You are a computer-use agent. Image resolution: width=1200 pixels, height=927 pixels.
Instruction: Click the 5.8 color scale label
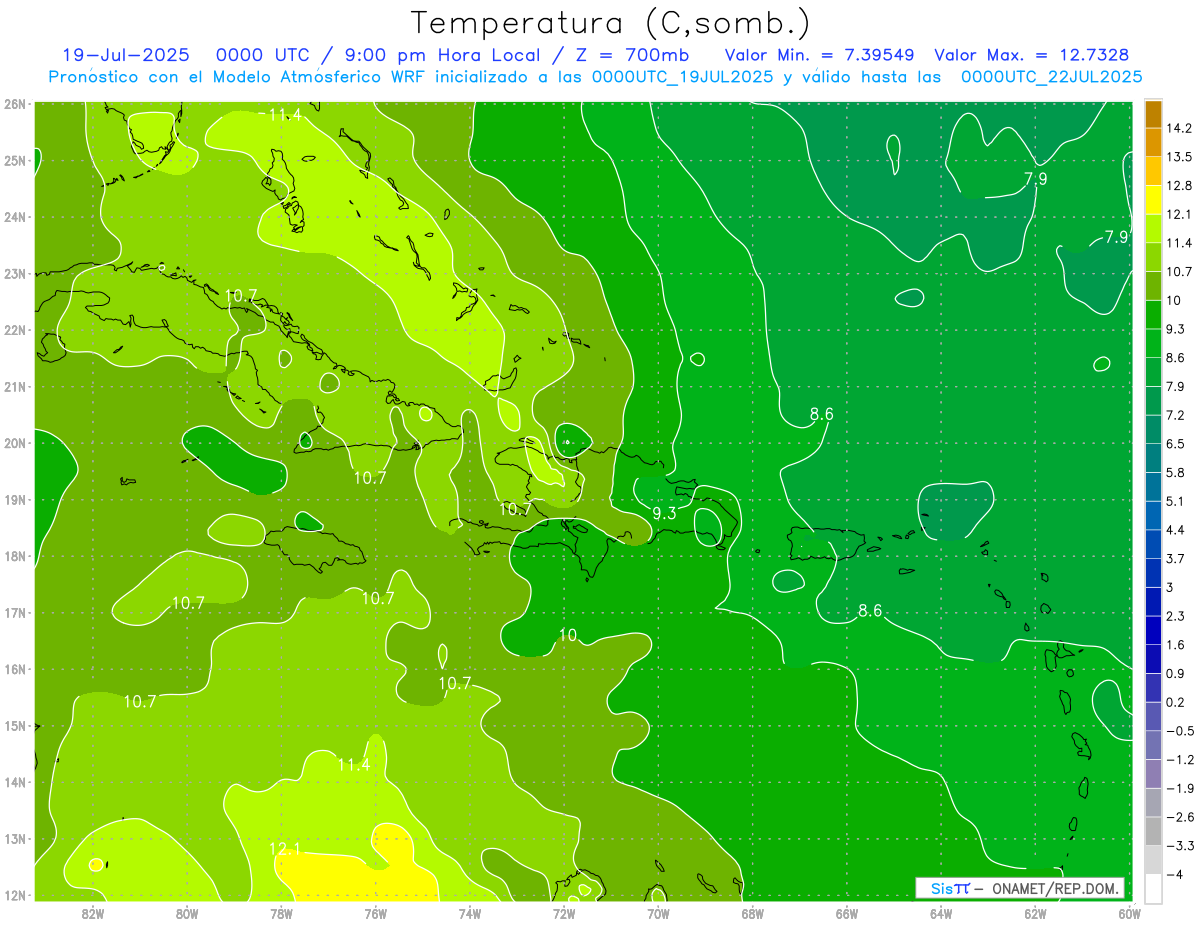click(1175, 472)
